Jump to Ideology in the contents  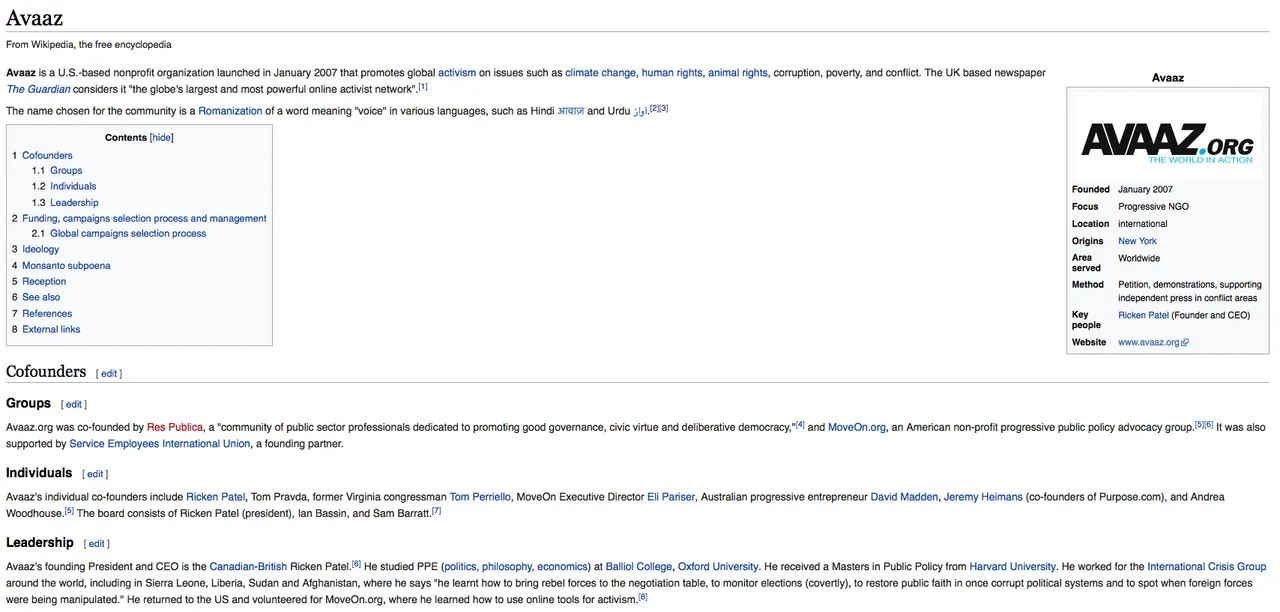(40, 250)
